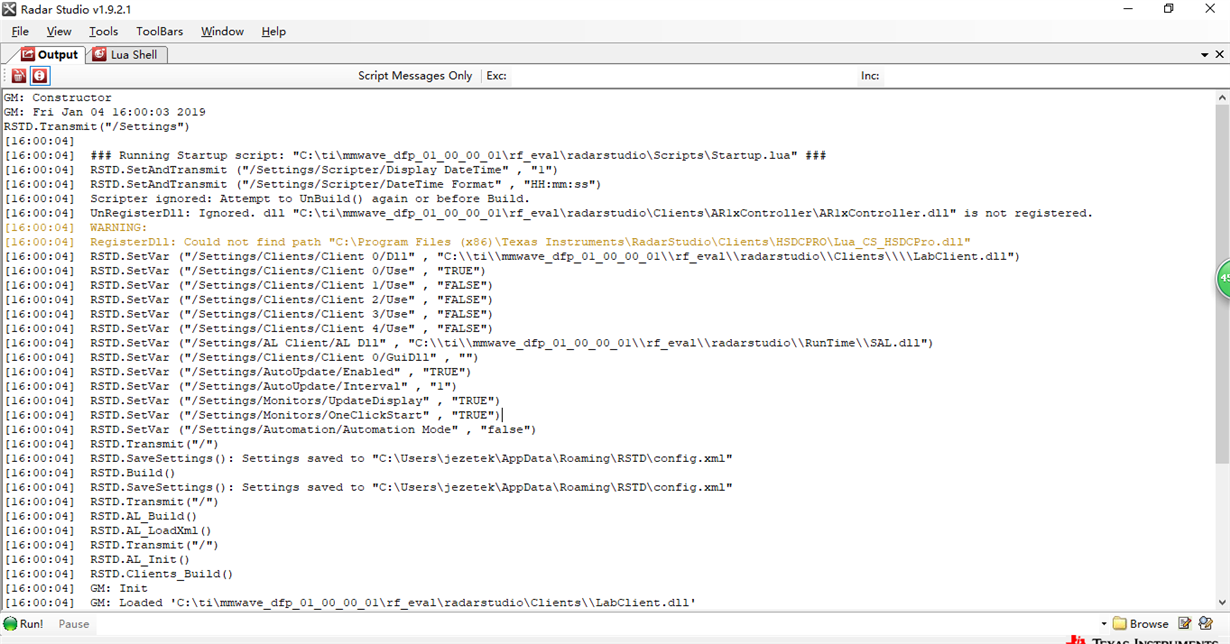This screenshot has height=644, width=1230.
Task: Select the Monitors/OneClickStart "TRUE" line
Action: (x=252, y=416)
